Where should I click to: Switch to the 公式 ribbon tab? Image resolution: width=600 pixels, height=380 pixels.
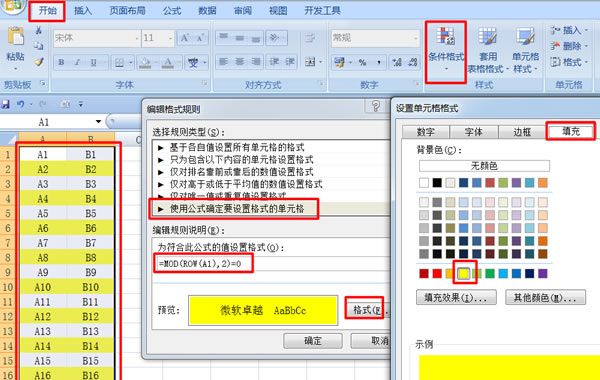[172, 10]
